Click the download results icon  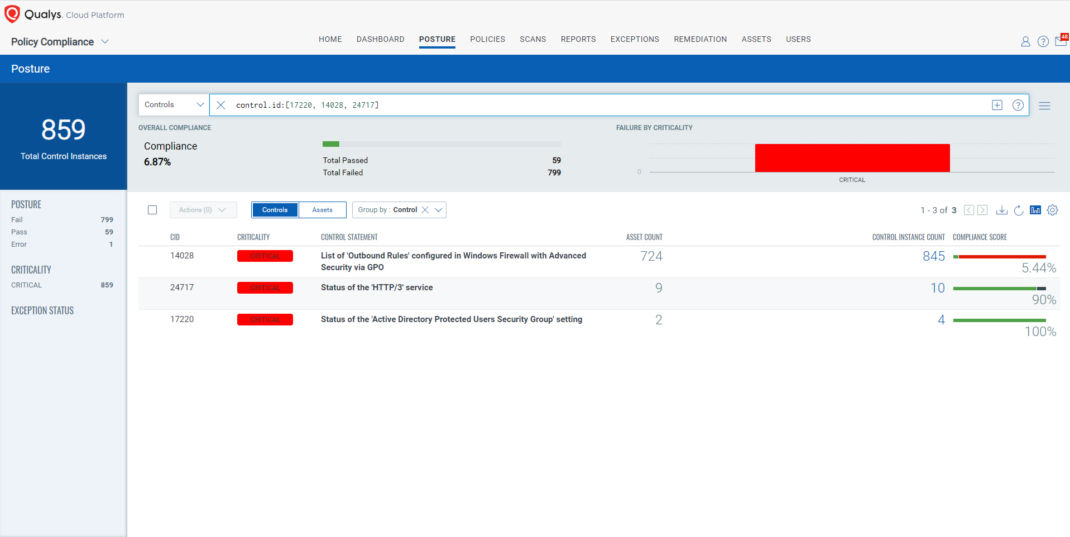pos(1001,210)
